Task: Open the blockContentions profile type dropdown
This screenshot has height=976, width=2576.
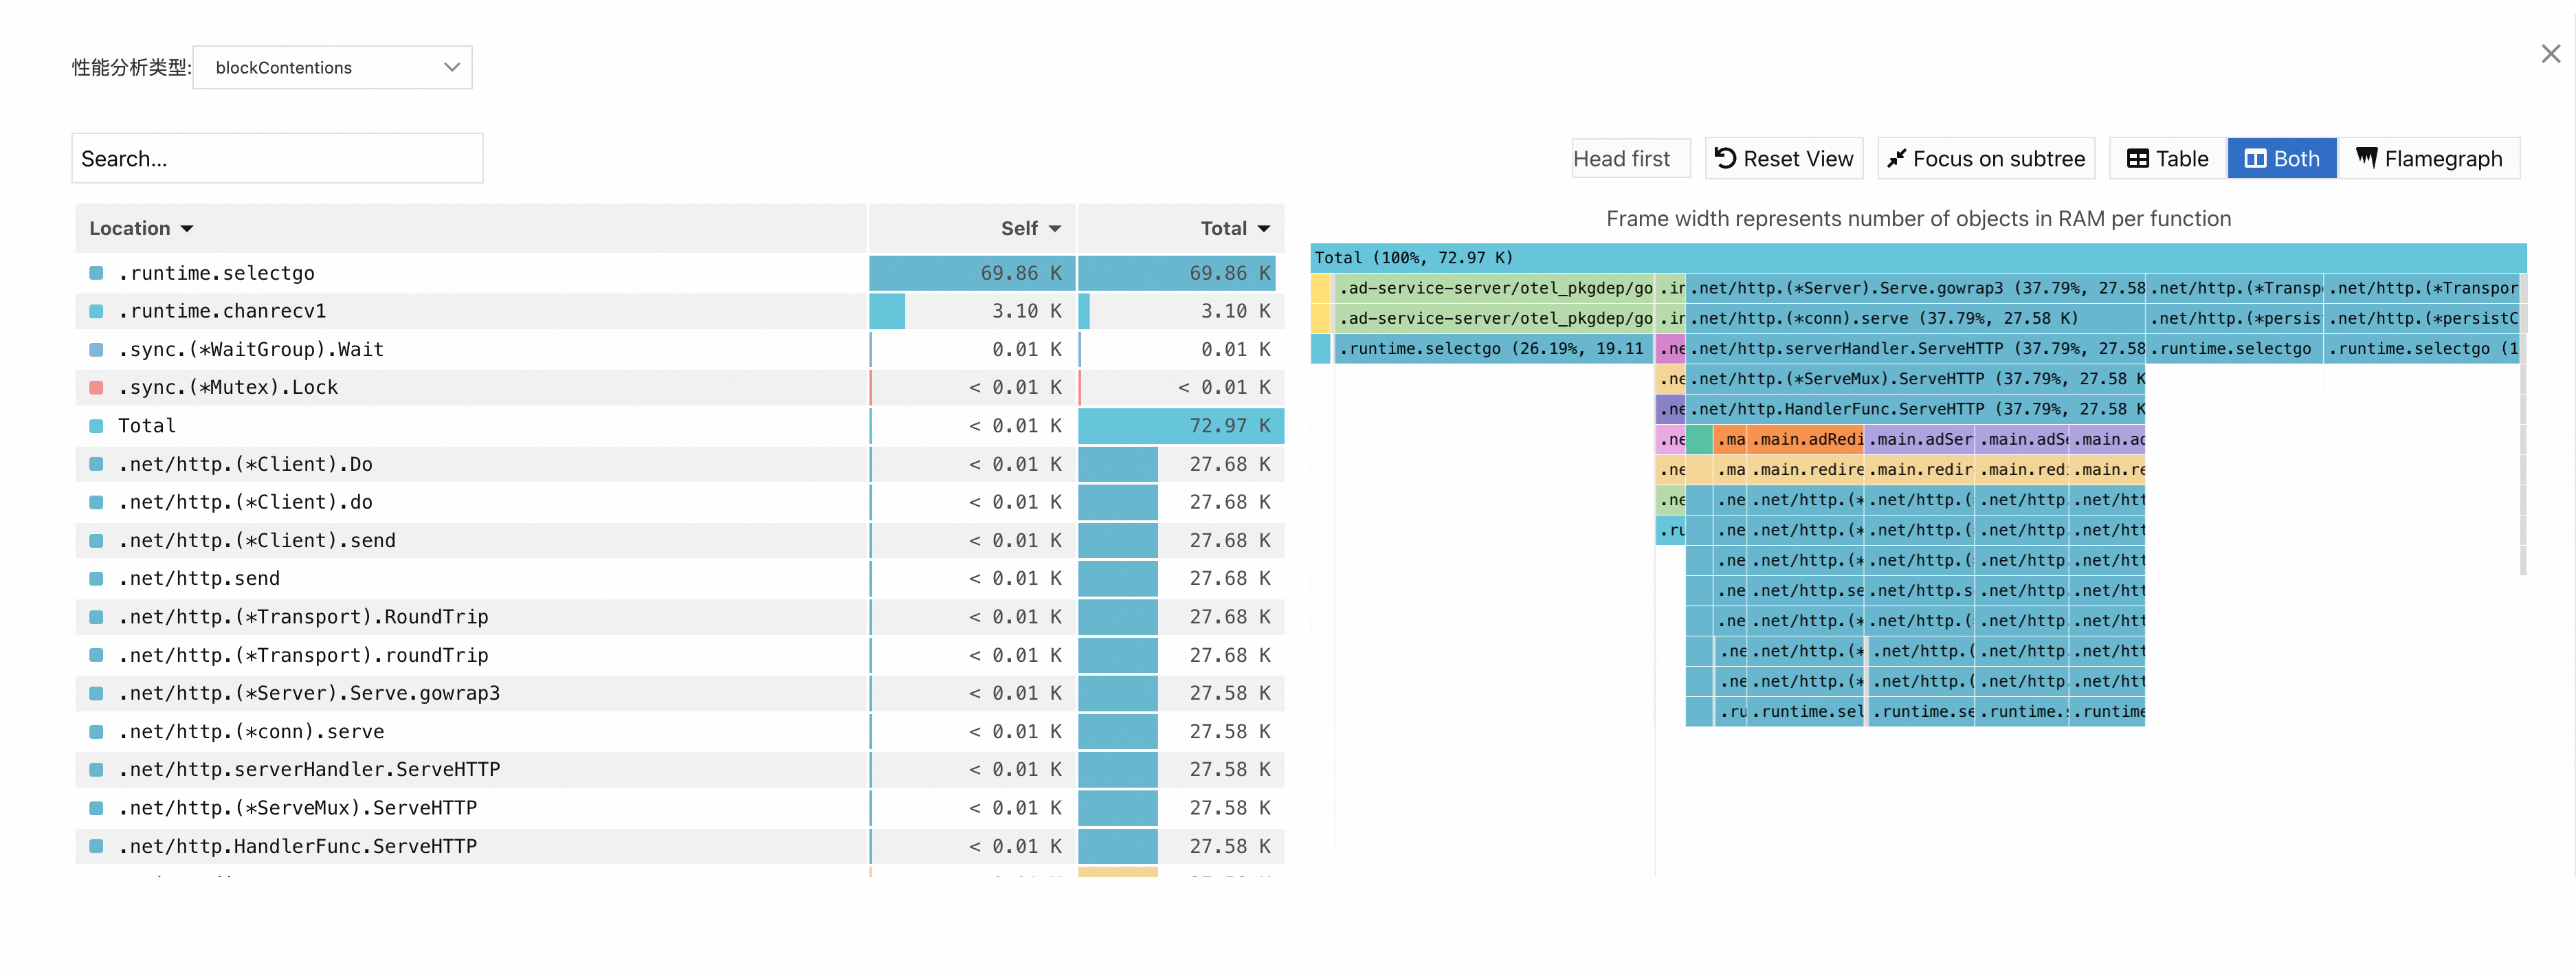Action: click(332, 68)
